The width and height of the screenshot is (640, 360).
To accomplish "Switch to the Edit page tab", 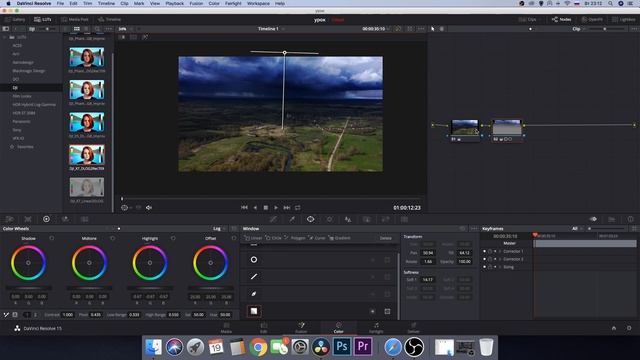I will [264, 328].
